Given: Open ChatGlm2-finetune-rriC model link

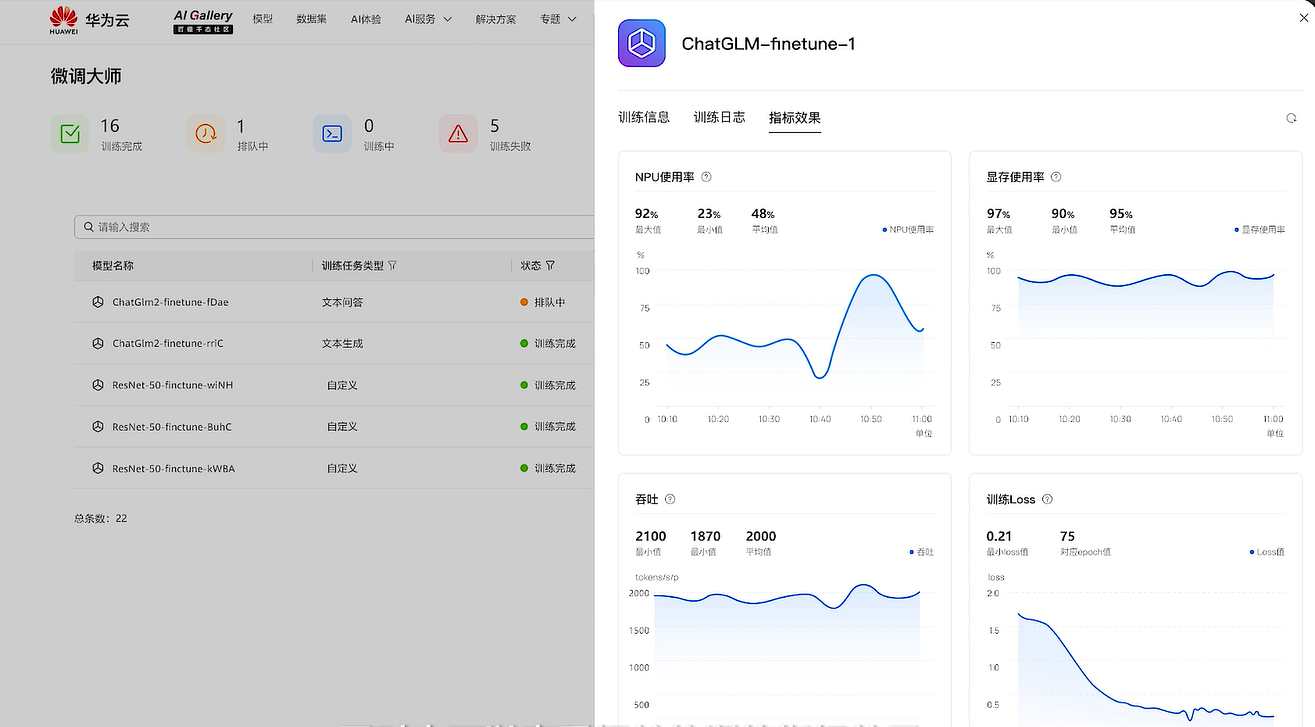Looking at the screenshot, I should (x=168, y=343).
